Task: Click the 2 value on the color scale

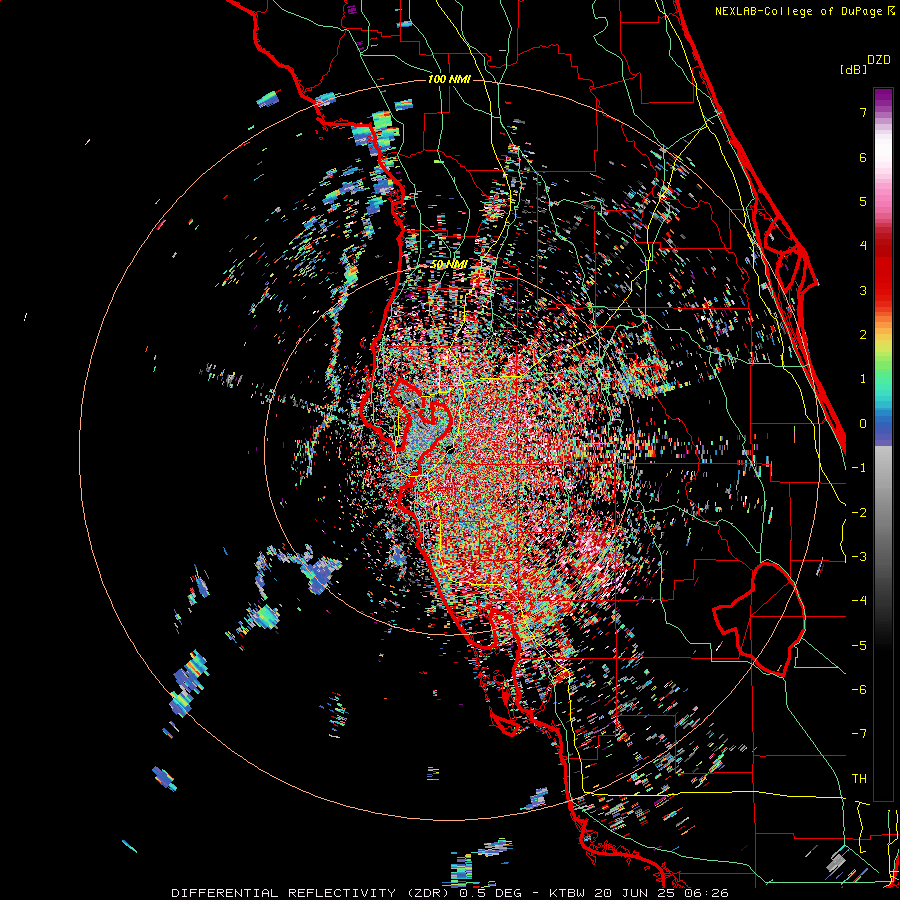Action: [863, 335]
